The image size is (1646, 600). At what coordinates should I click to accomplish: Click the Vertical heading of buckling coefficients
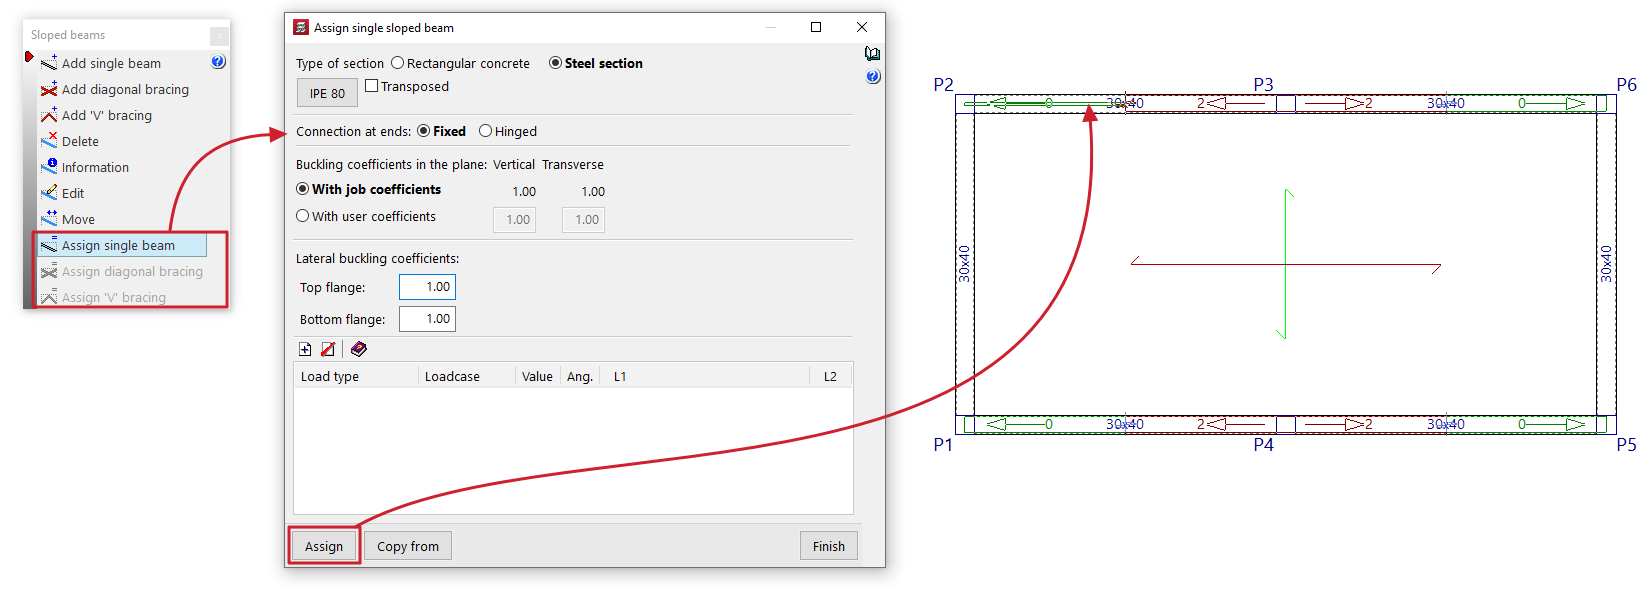tap(514, 164)
